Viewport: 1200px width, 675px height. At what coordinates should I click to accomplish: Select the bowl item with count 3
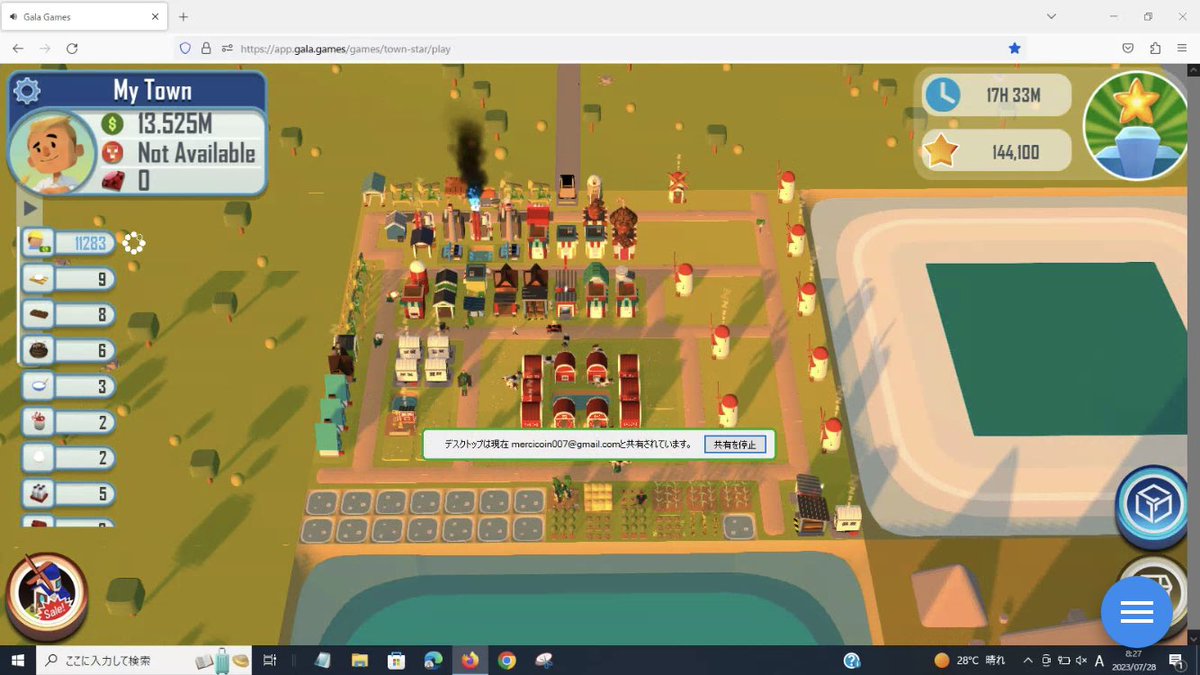point(69,386)
